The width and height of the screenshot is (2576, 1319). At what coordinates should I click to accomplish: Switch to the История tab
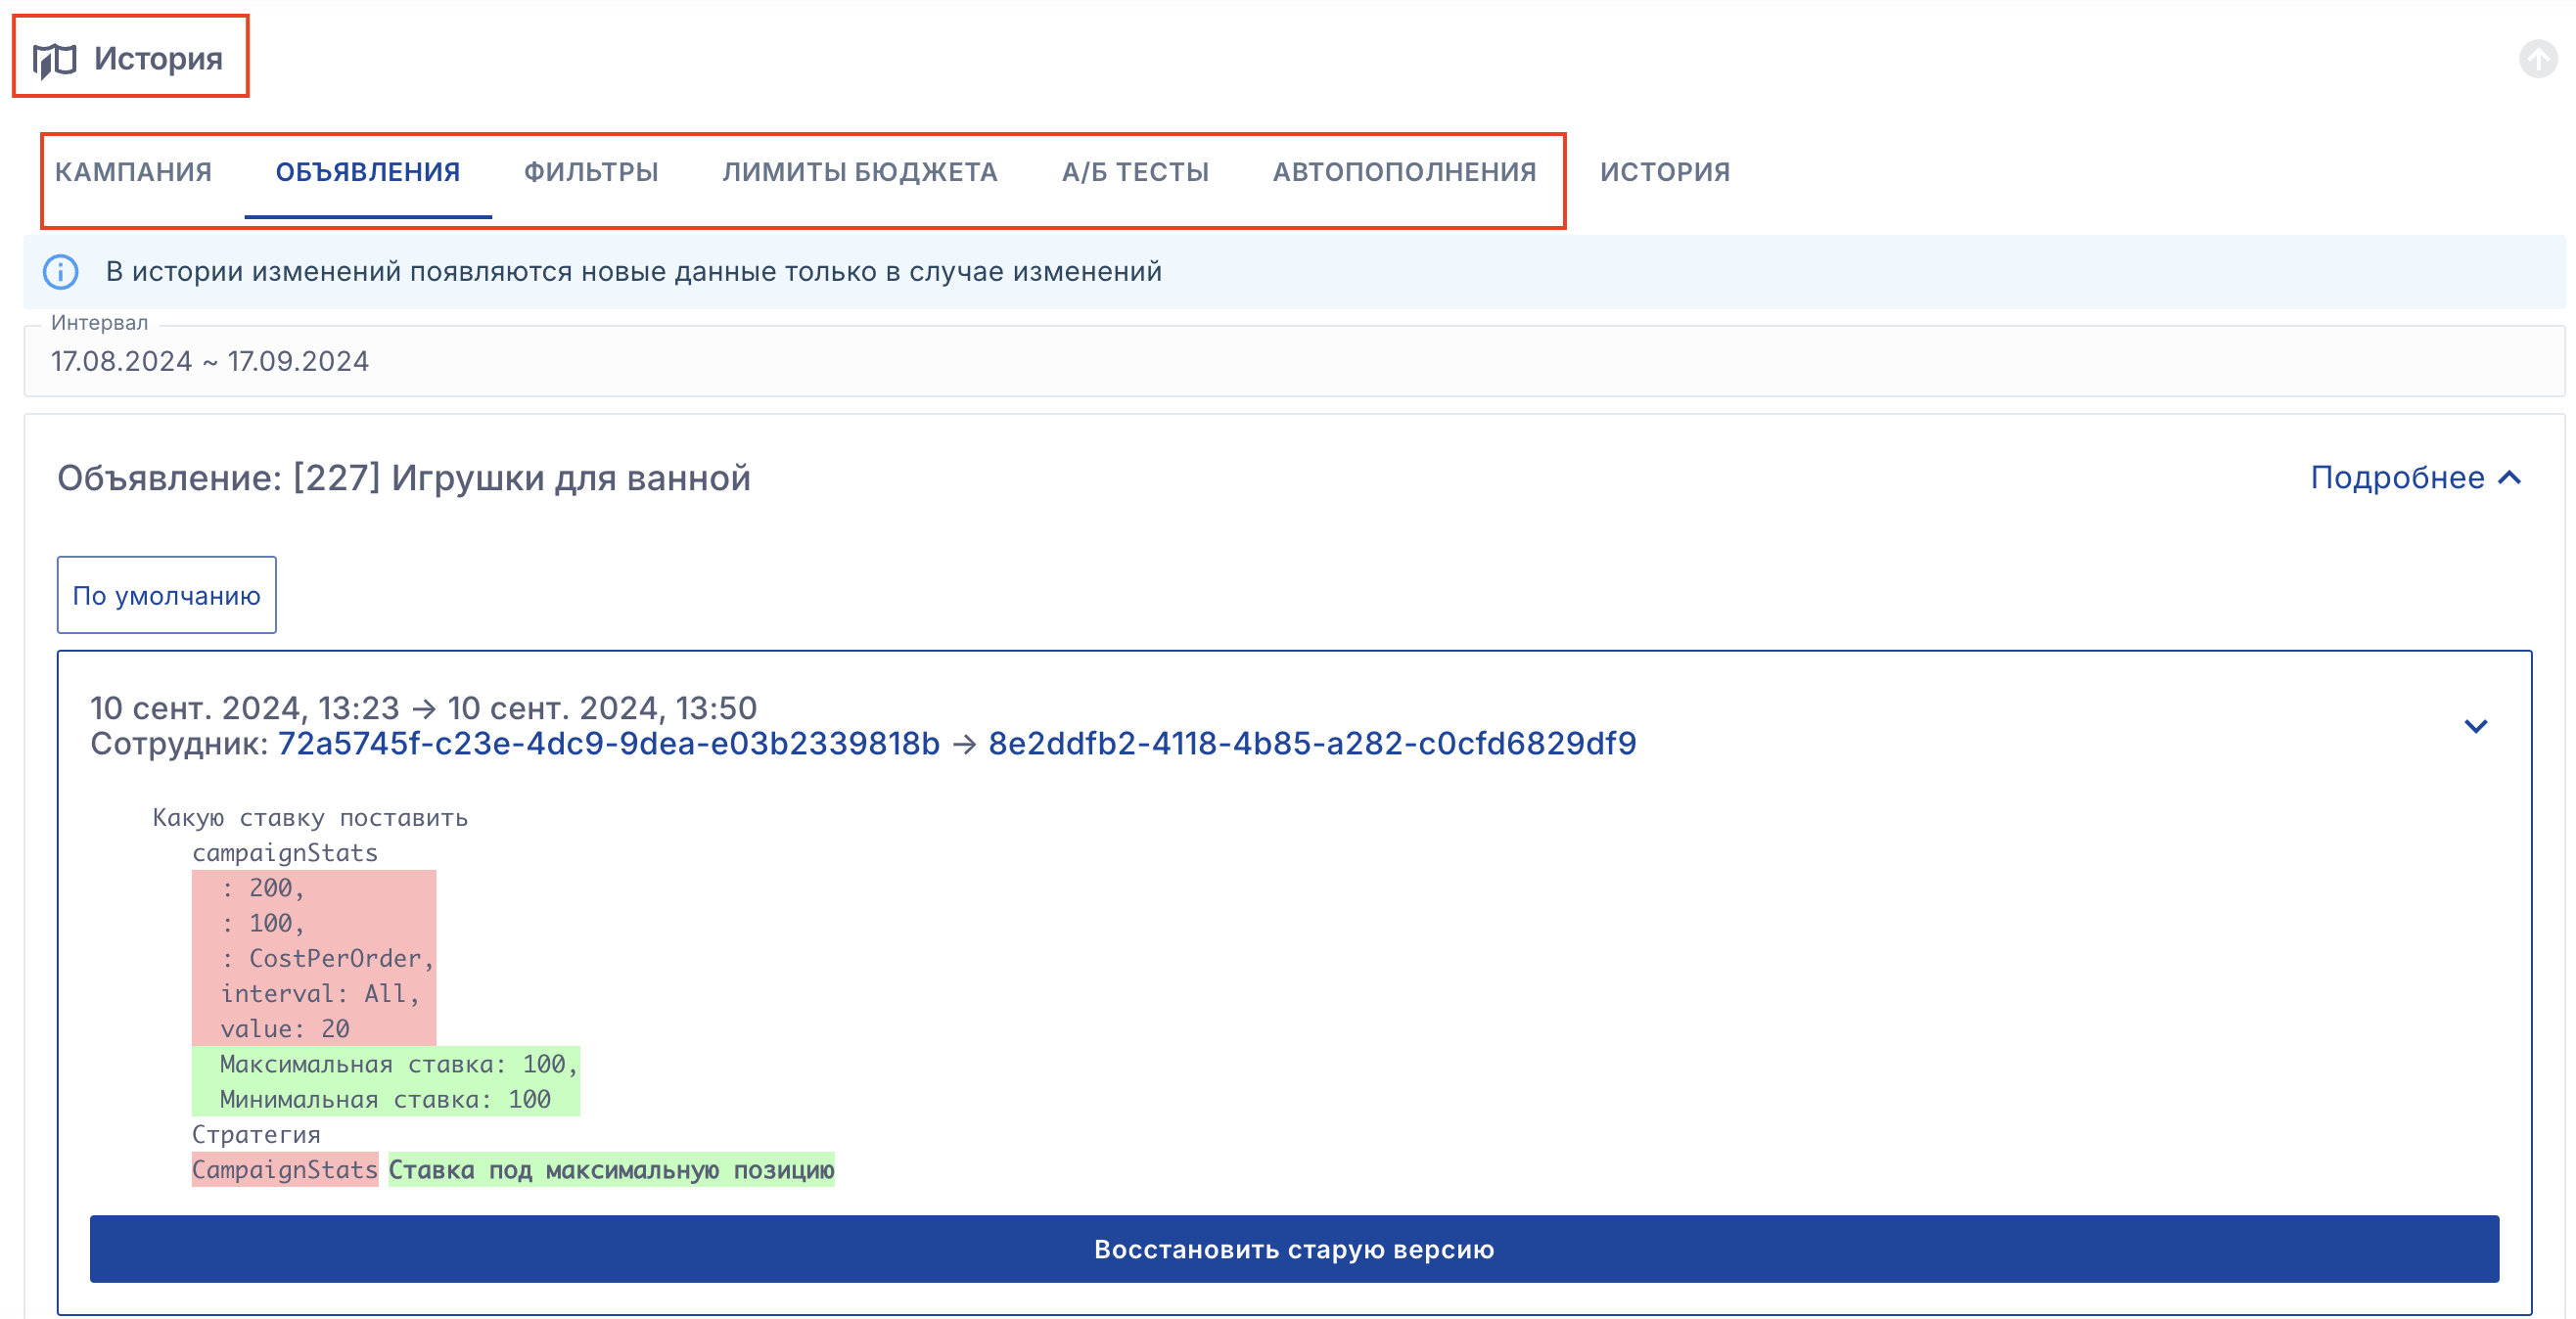point(1664,172)
